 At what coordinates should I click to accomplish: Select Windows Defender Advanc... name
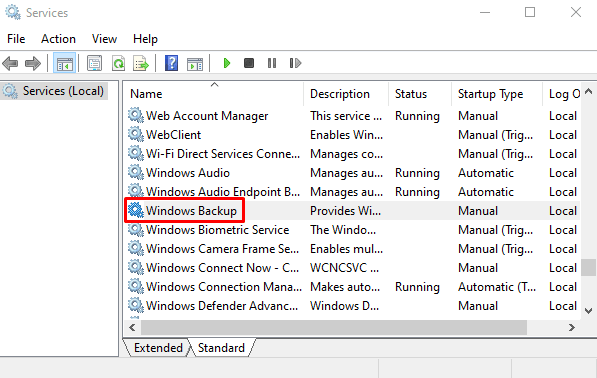click(x=222, y=306)
